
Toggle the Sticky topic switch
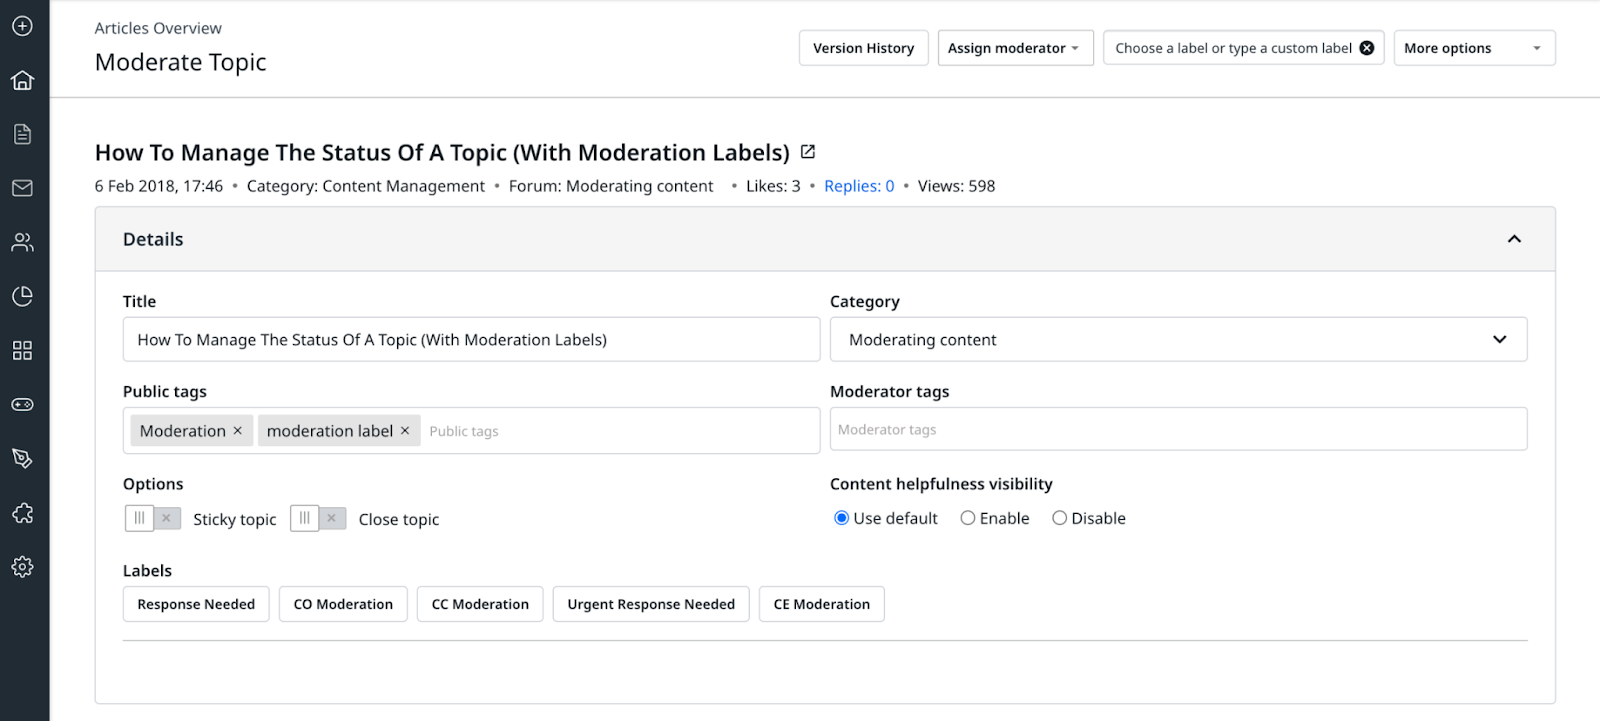153,518
